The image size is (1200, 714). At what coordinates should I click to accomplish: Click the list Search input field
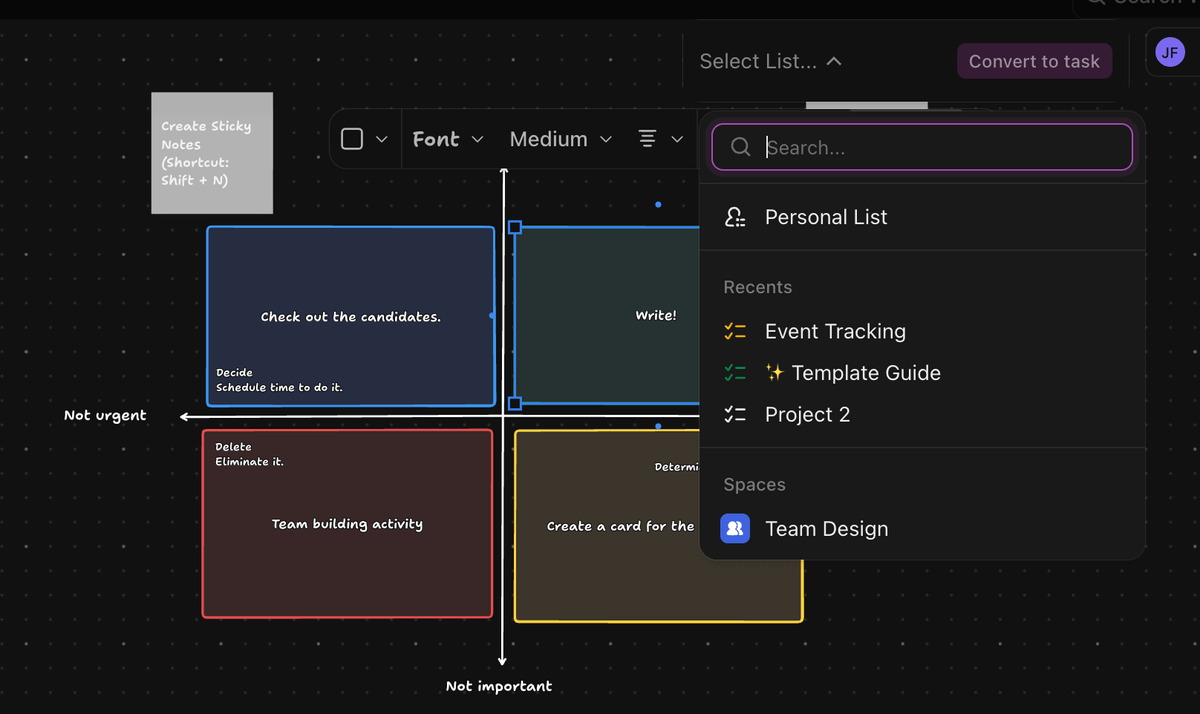940,147
